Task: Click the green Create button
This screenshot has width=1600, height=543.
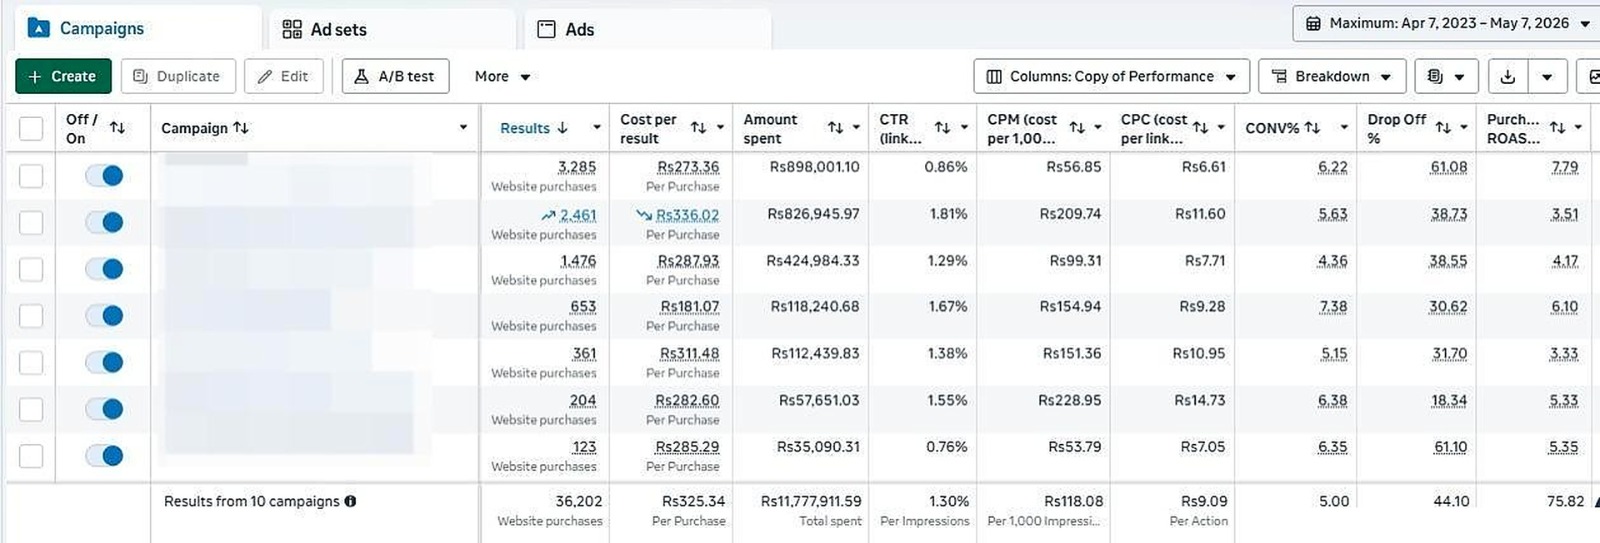Action: click(x=63, y=76)
